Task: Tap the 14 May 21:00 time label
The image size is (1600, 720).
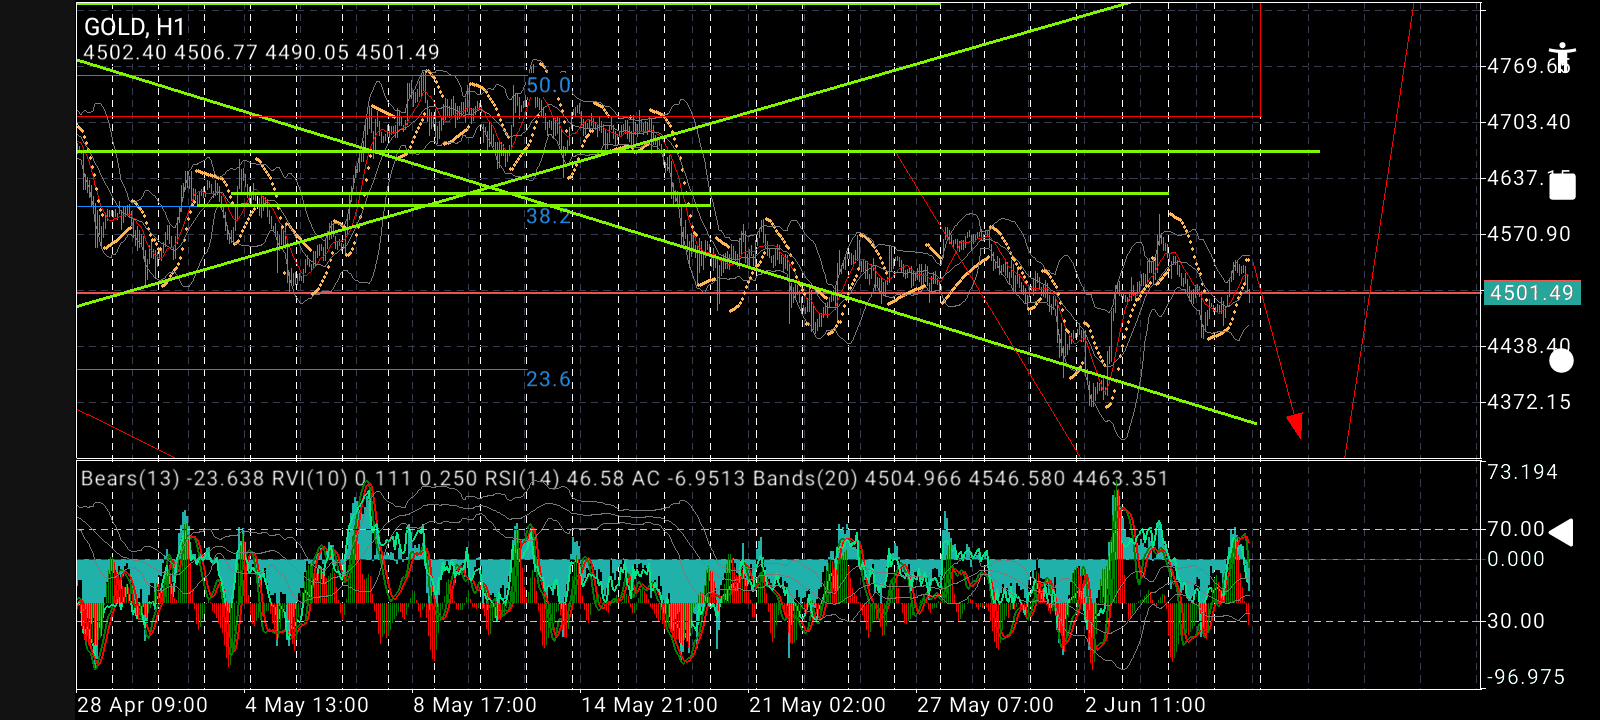Action: coord(649,705)
